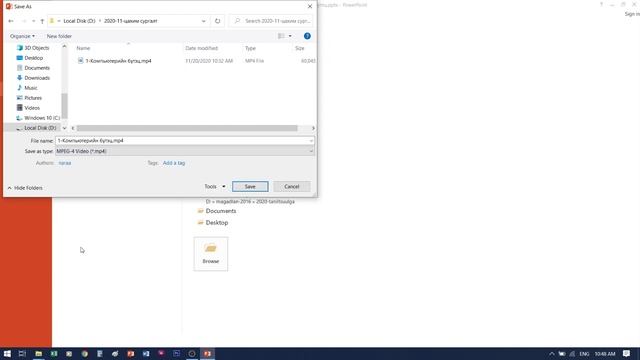Focus the Search box in the Save As dialog
640x360 pixels.
click(271, 21)
